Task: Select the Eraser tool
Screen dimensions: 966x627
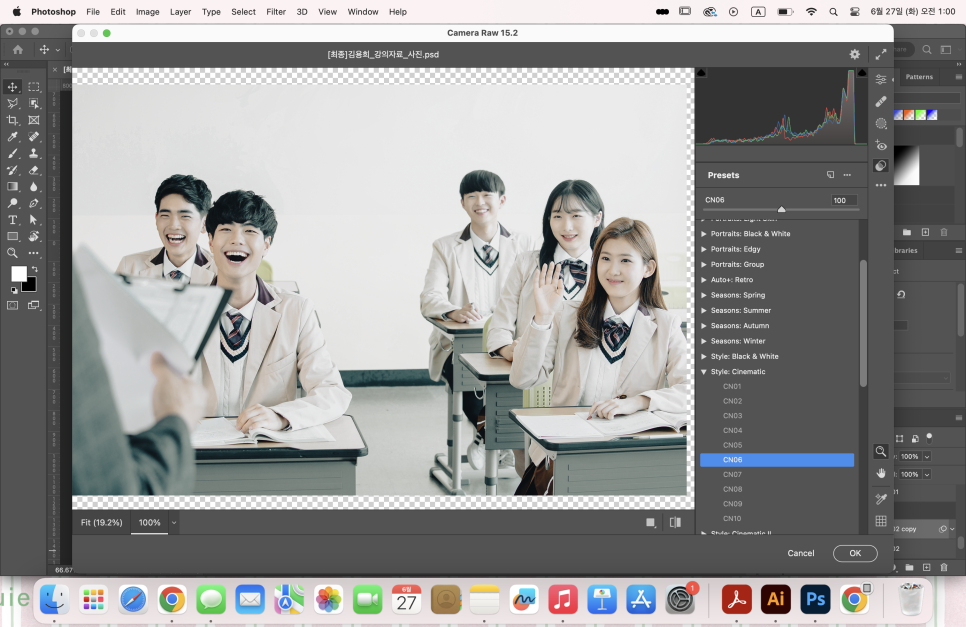Action: click(34, 170)
